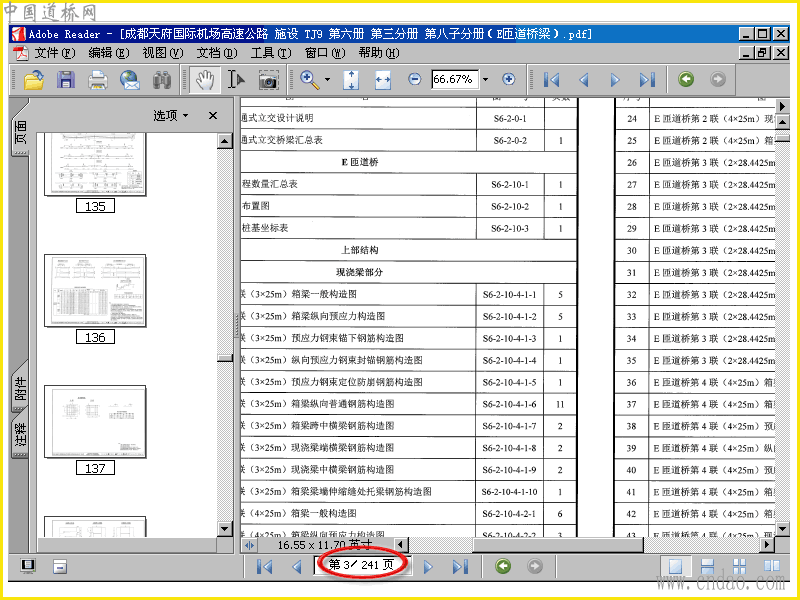The image size is (800, 600).
Task: Open the zoom tool options arrow
Action: point(328,80)
